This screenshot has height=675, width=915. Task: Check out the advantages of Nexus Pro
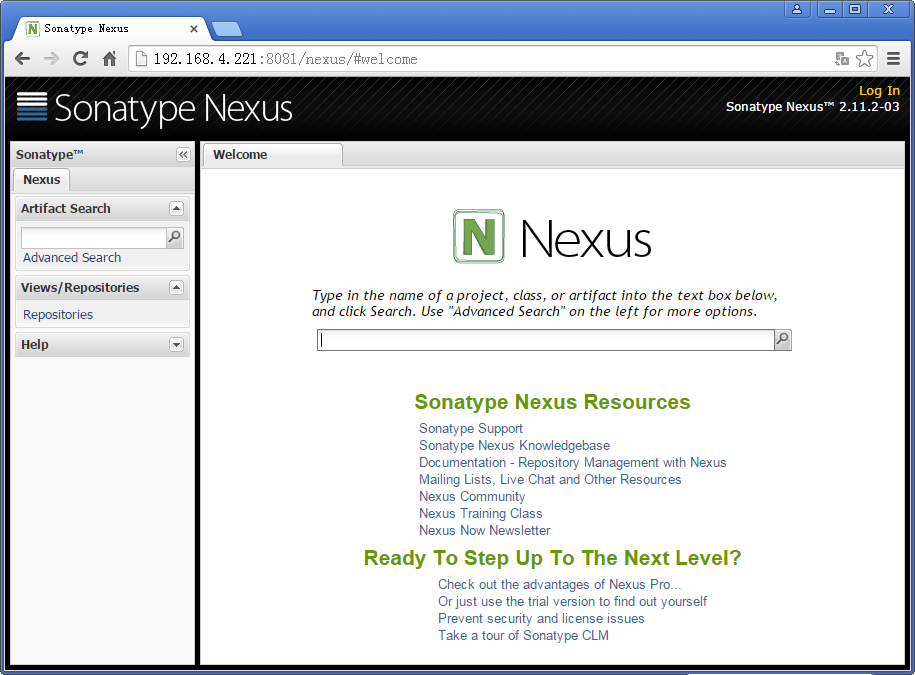pos(560,585)
